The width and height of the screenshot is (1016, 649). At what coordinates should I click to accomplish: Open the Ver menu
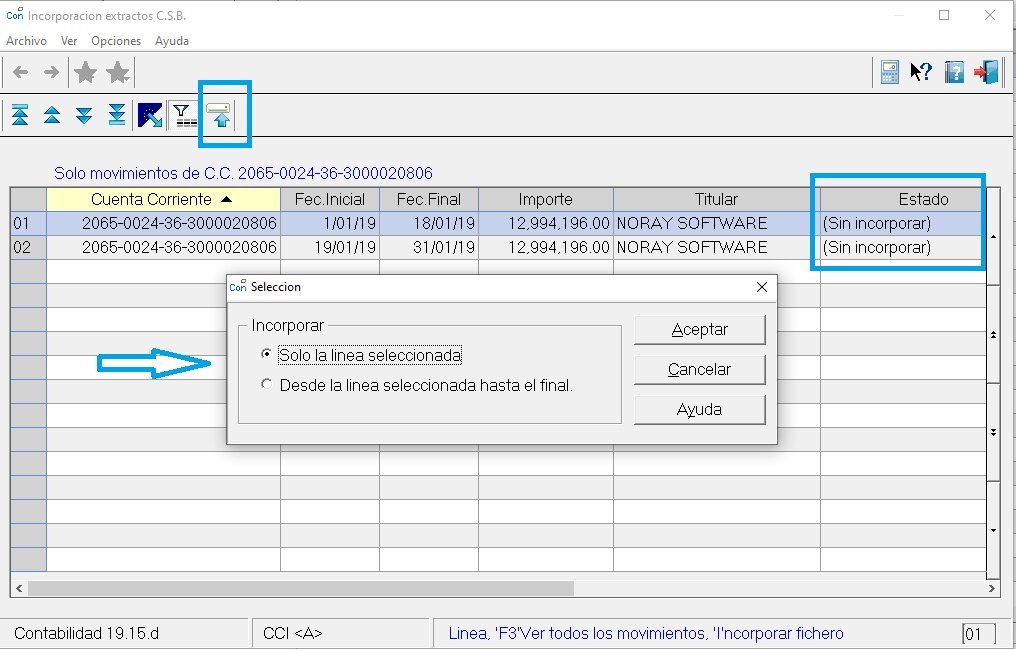(69, 41)
